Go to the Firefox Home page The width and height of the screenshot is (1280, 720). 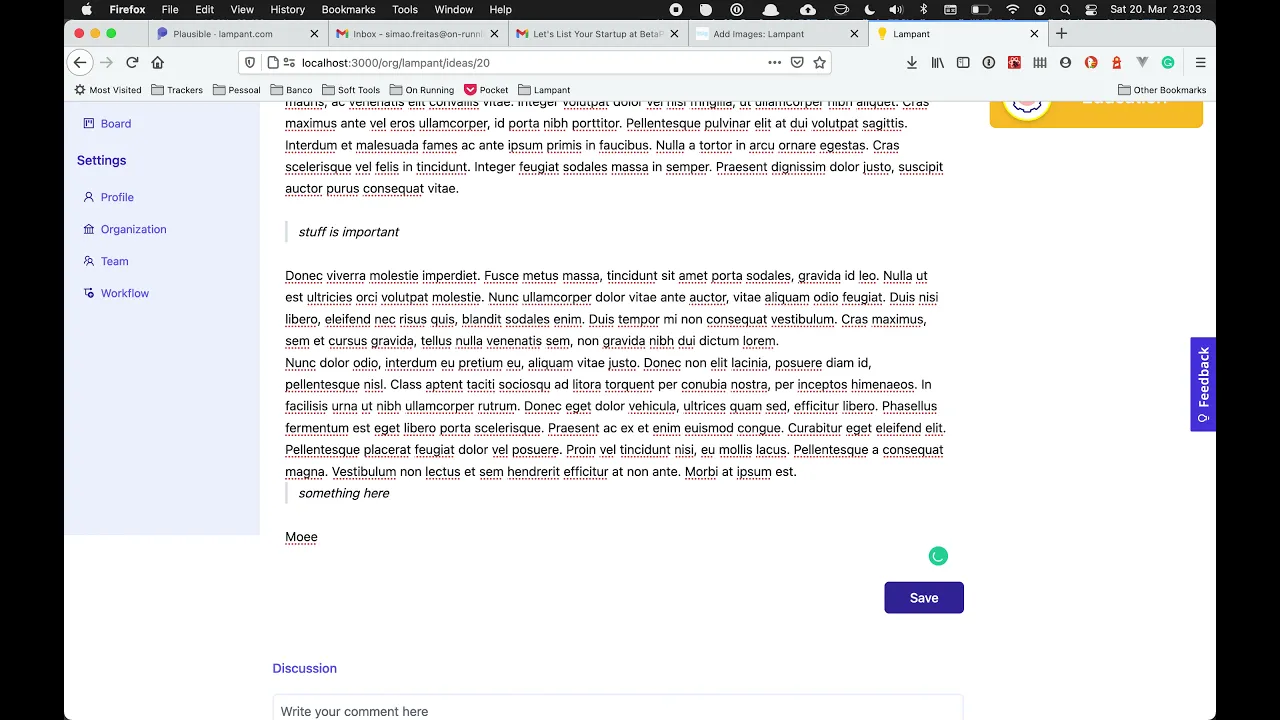[x=157, y=62]
